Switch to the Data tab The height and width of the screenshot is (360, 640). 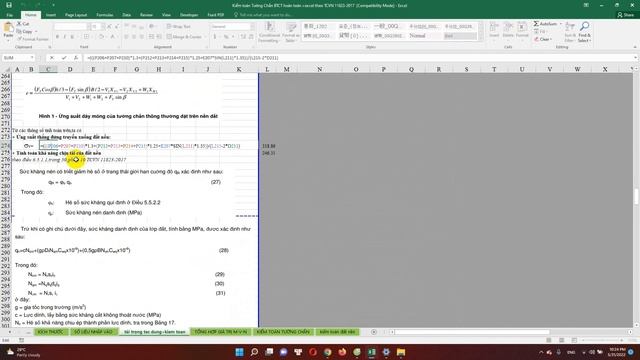click(127, 15)
